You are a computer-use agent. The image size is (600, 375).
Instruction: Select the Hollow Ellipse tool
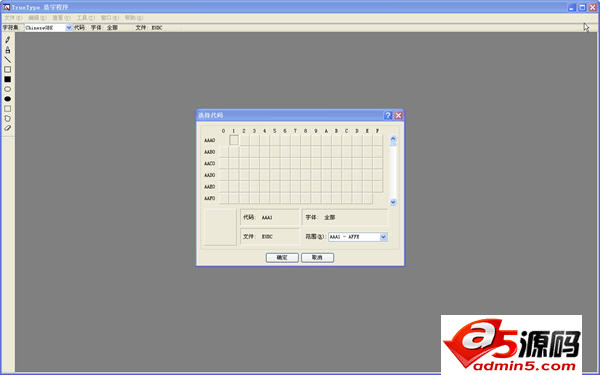[8, 89]
